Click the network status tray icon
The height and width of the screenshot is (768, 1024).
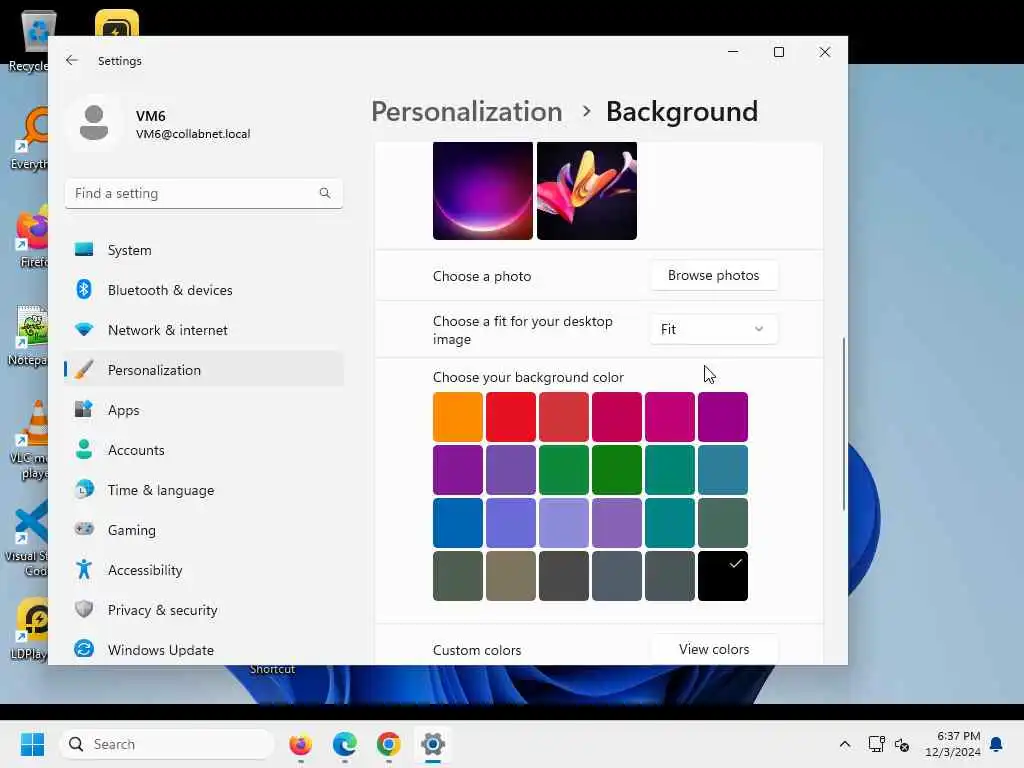(x=876, y=744)
